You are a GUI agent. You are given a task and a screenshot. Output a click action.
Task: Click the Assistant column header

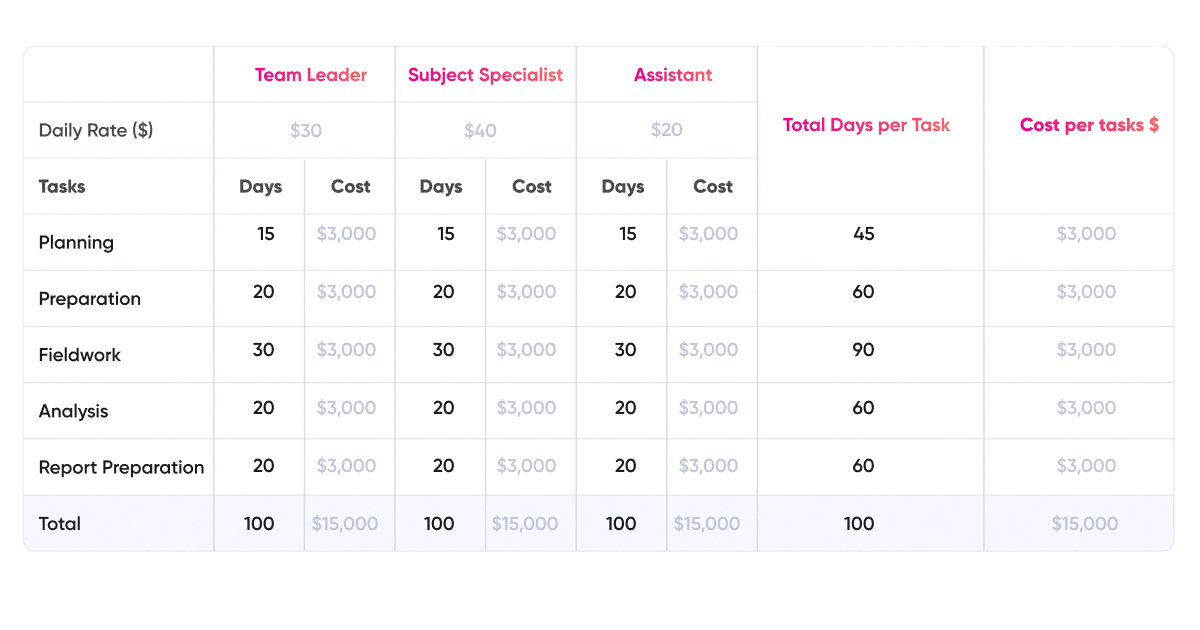(x=673, y=75)
